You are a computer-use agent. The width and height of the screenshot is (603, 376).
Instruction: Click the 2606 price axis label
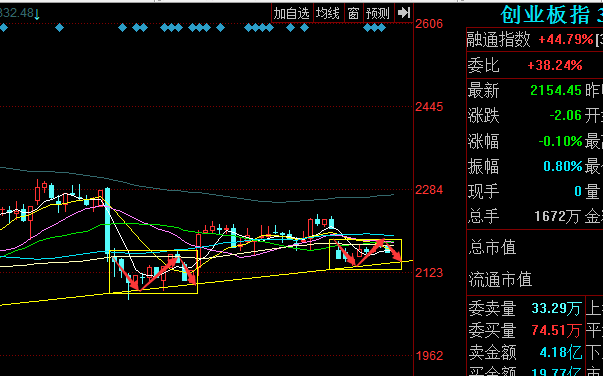tap(429, 24)
